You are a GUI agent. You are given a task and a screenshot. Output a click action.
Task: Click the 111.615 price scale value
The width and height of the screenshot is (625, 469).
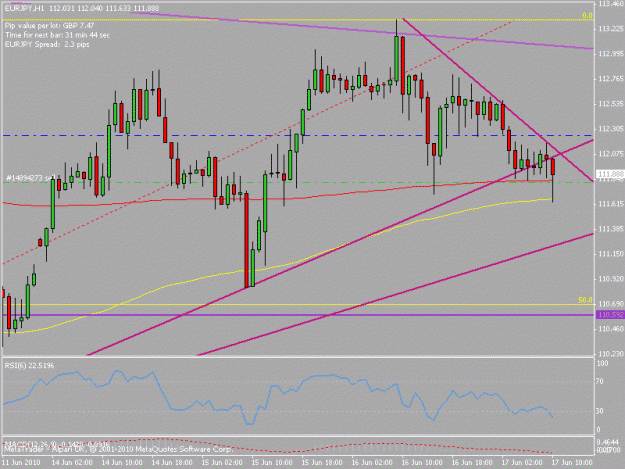click(x=610, y=204)
